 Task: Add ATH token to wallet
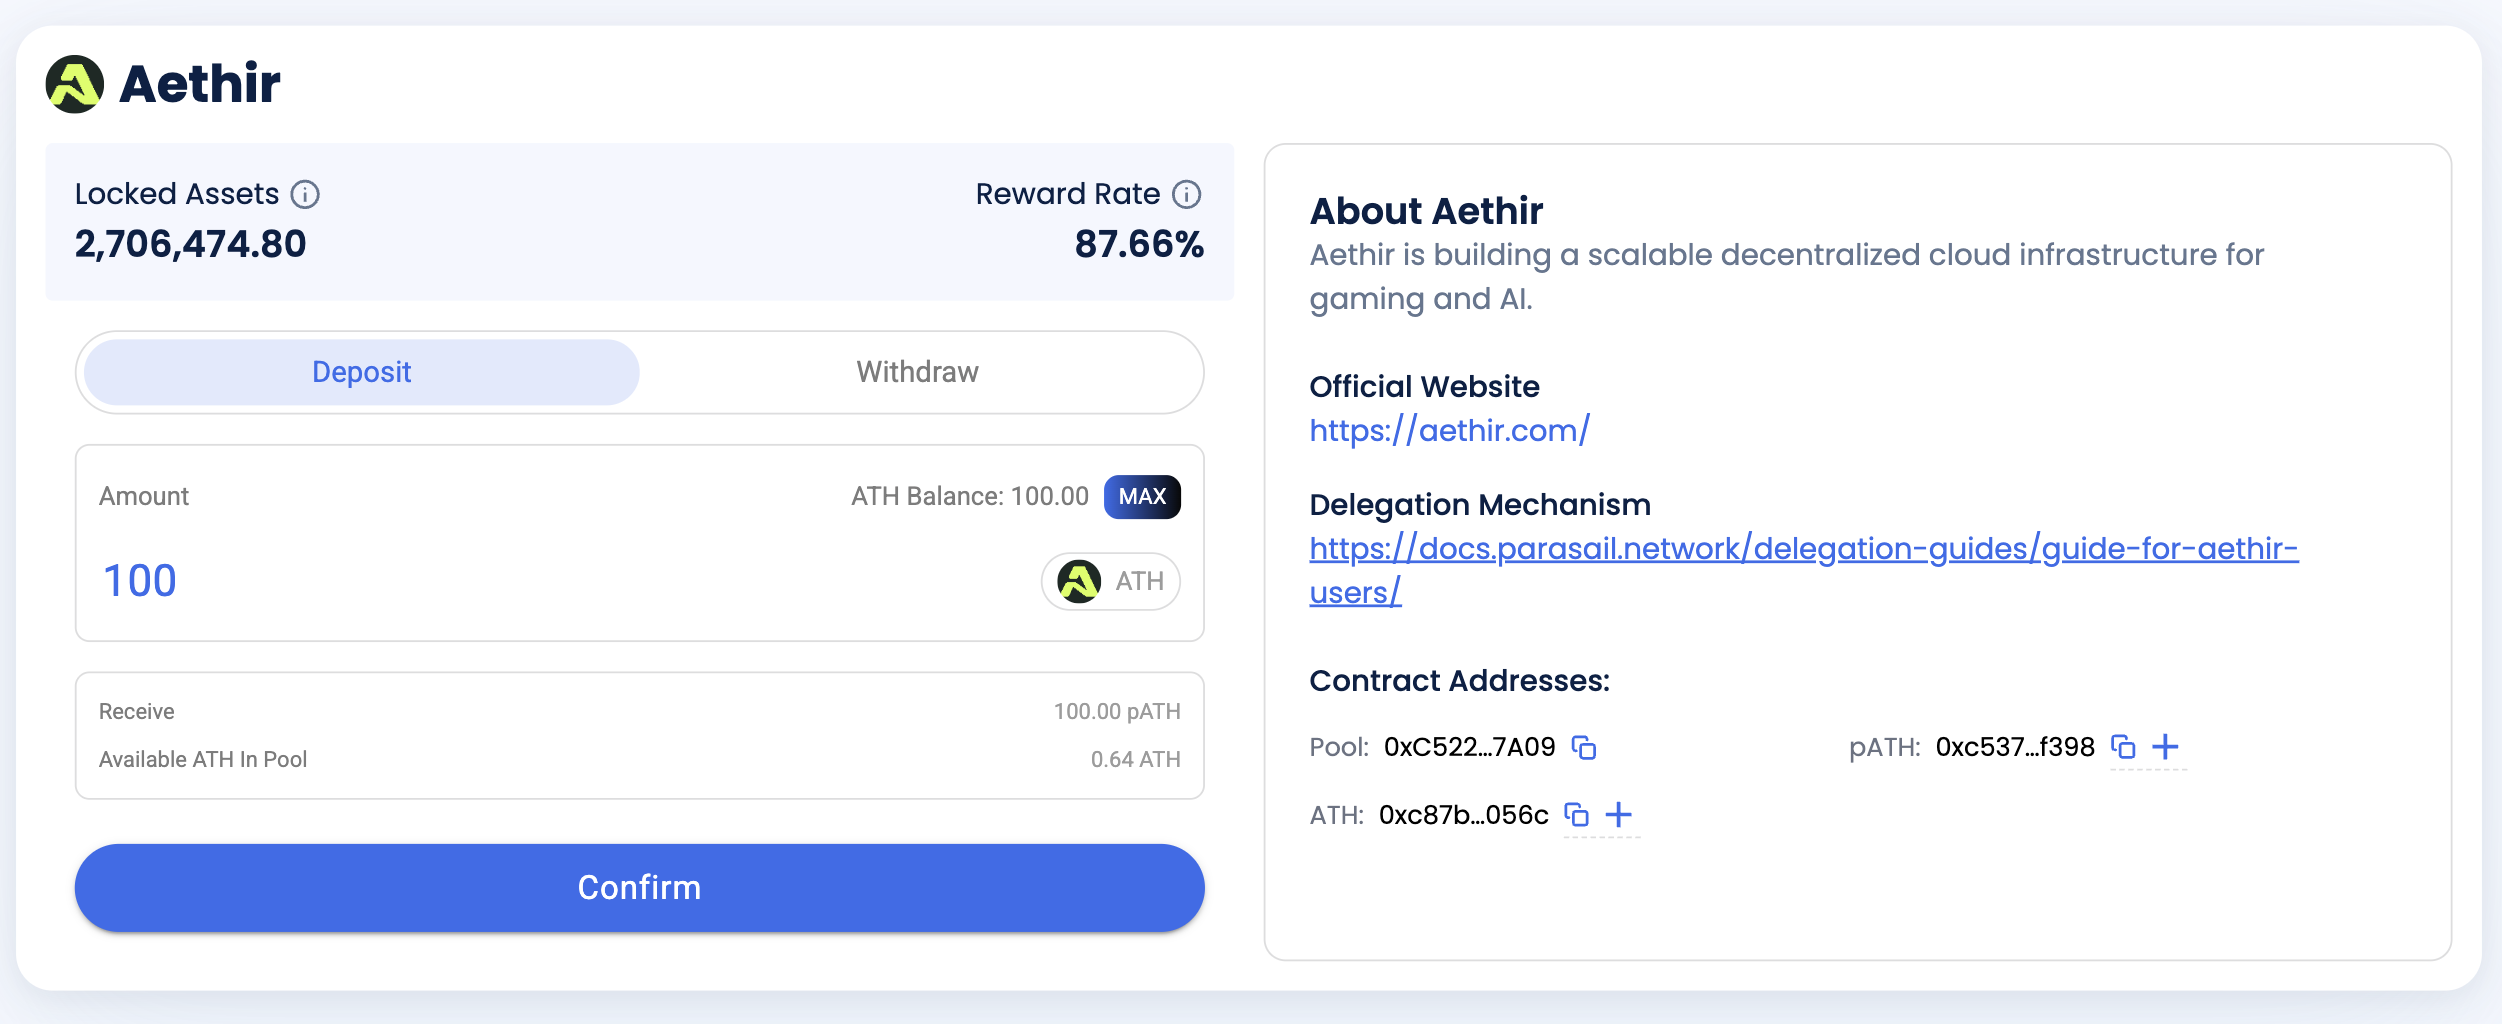[x=1619, y=815]
